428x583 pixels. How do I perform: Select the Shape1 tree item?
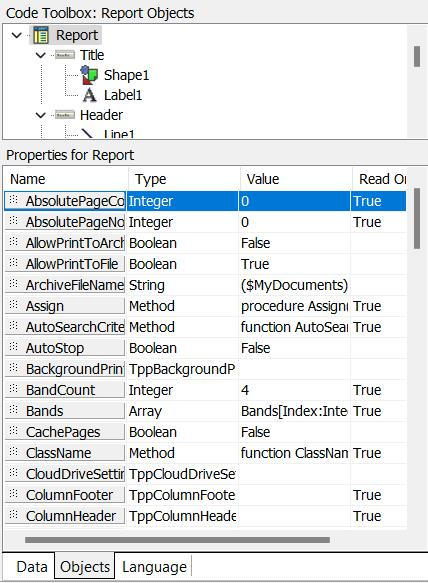tap(126, 75)
